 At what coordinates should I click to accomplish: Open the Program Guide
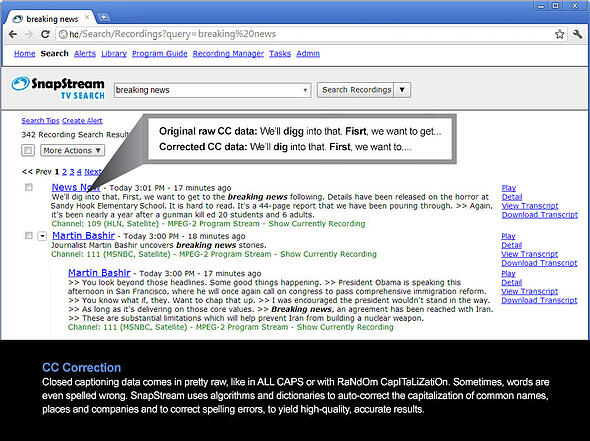coord(160,53)
